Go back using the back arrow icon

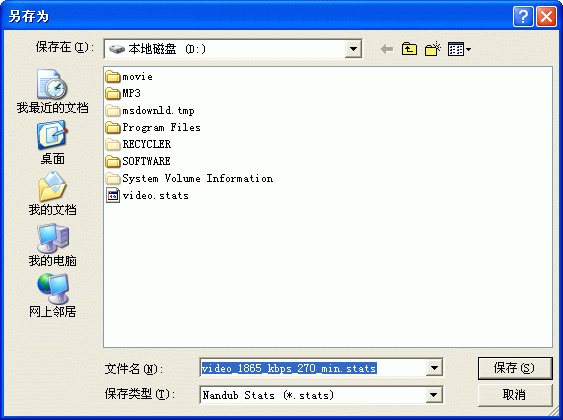coord(387,49)
